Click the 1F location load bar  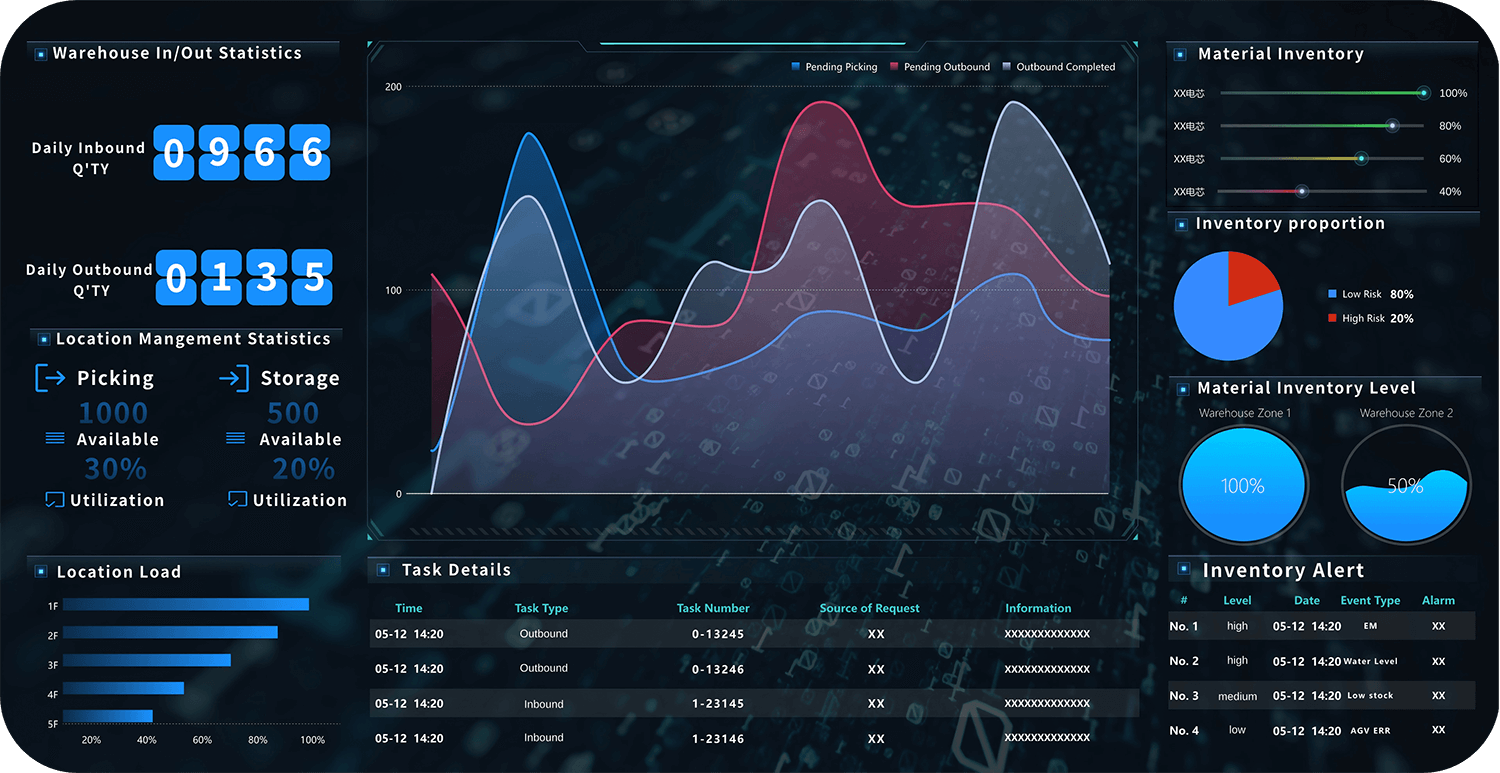click(186, 604)
